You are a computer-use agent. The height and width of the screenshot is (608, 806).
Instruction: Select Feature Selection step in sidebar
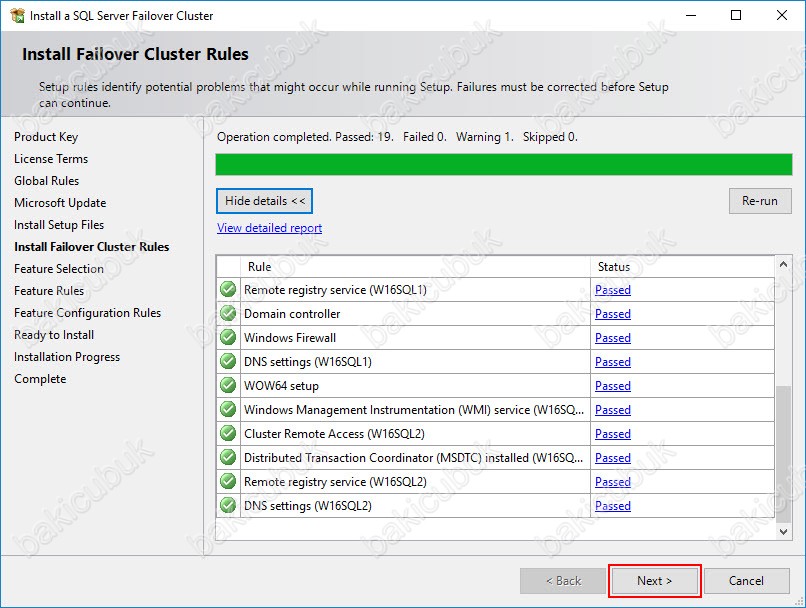[59, 269]
